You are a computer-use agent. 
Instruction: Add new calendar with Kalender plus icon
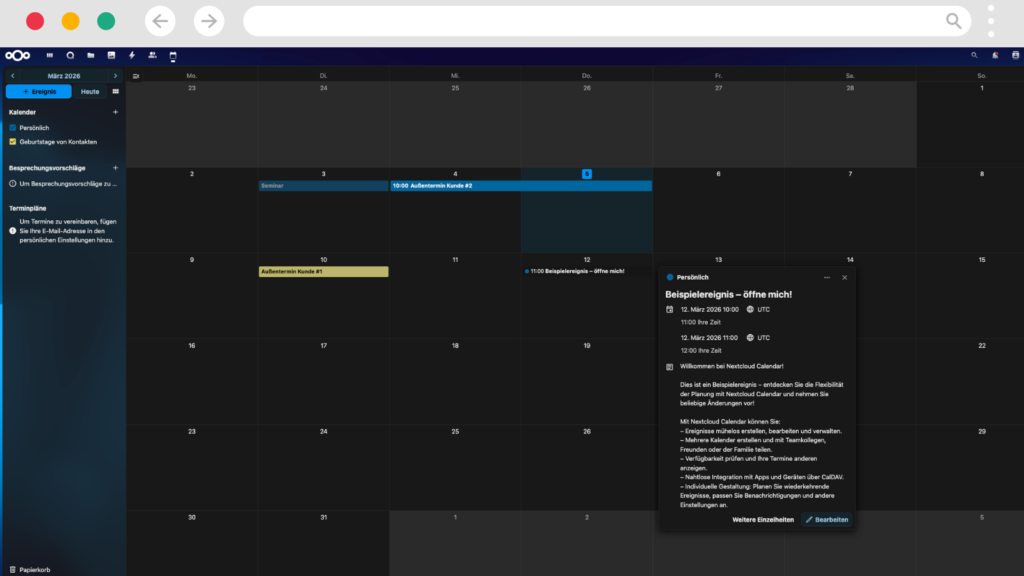[x=115, y=112]
